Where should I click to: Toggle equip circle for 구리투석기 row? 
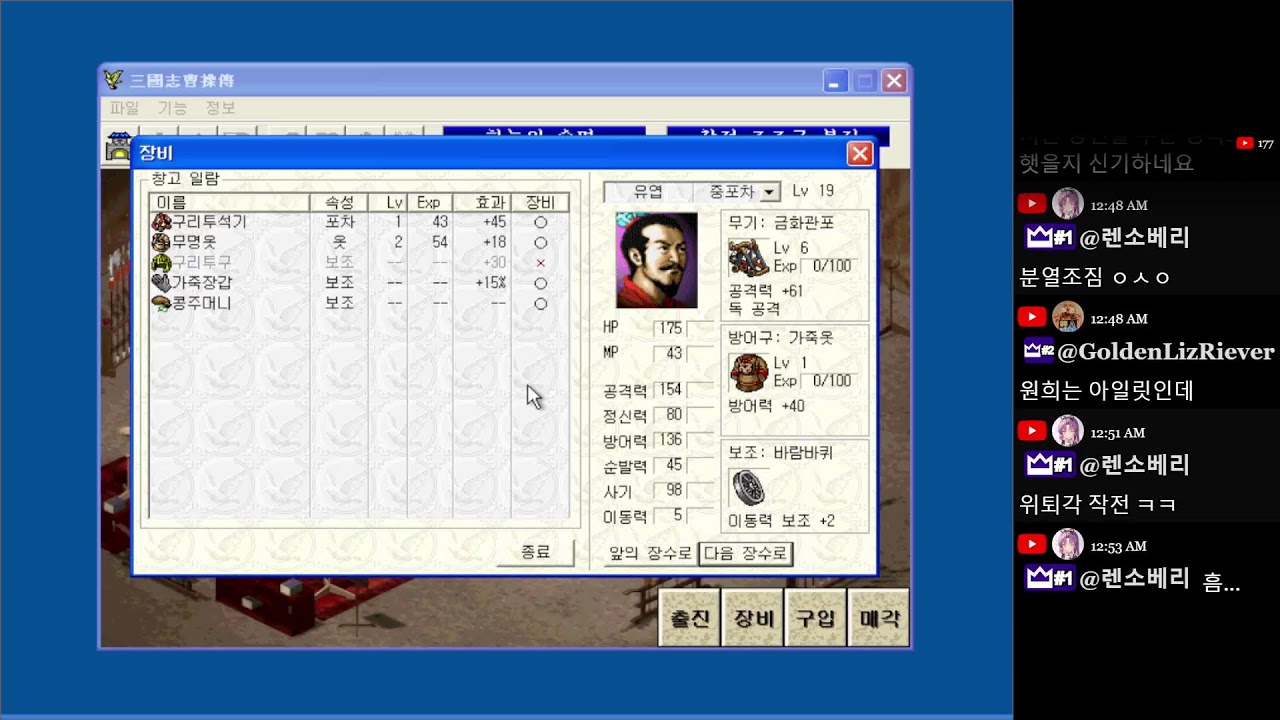click(x=540, y=222)
